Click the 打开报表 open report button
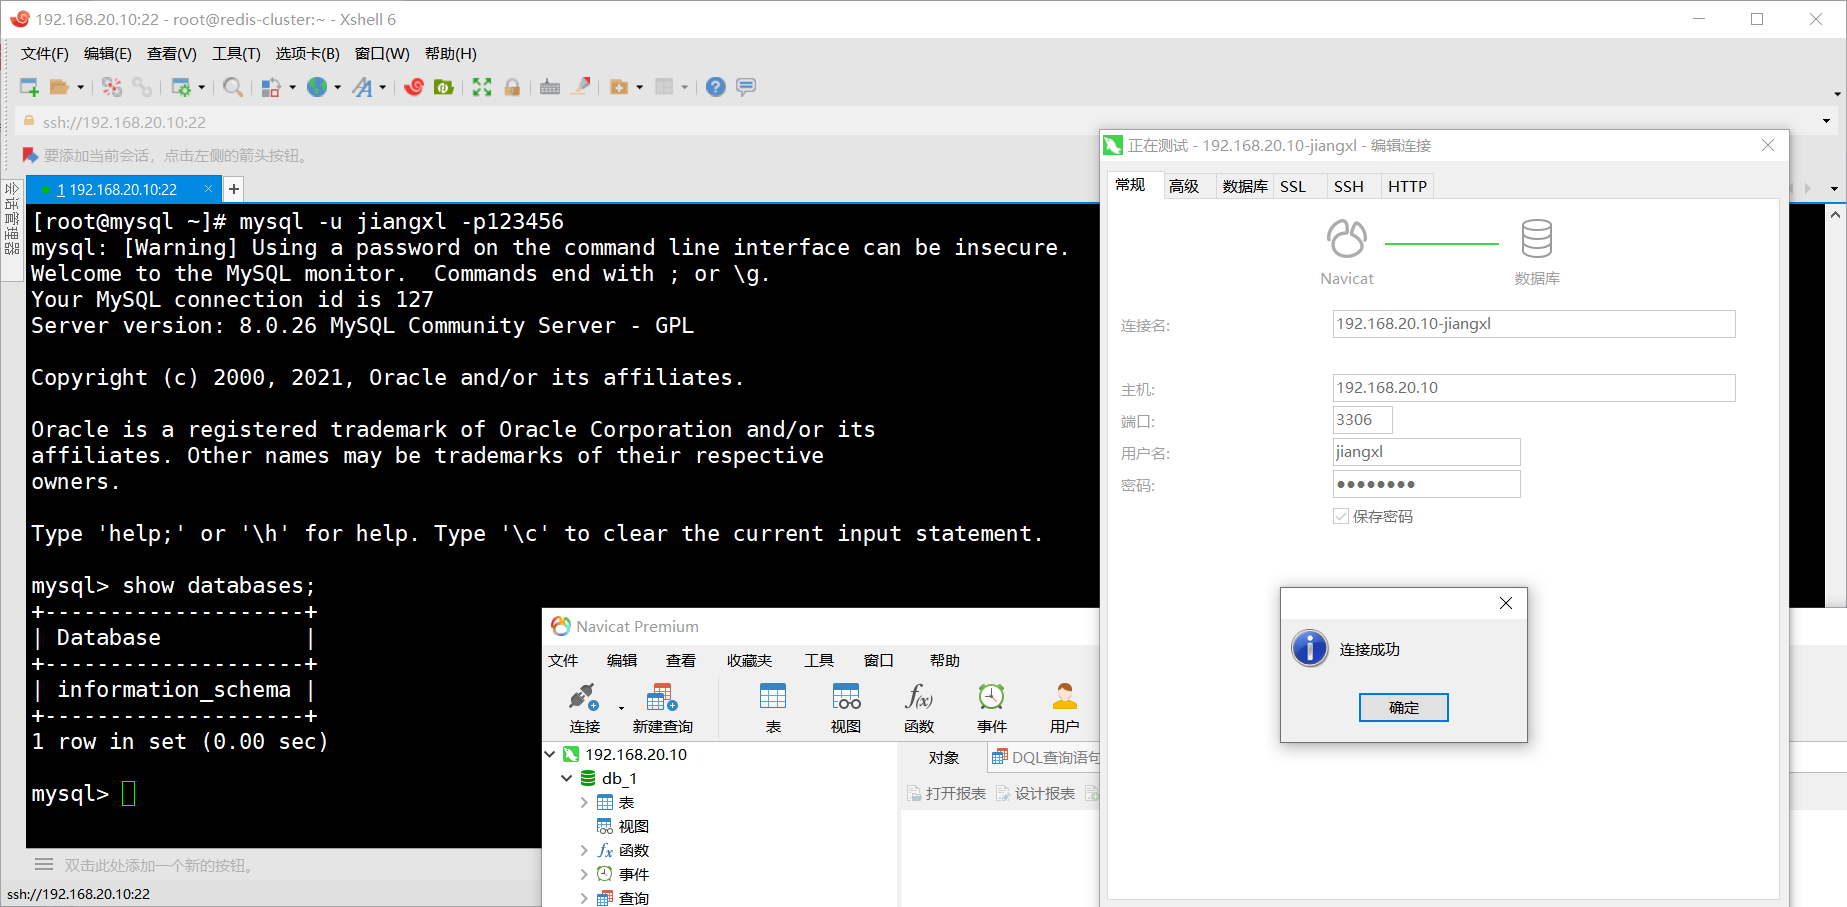Viewport: 1847px width, 907px height. 946,793
